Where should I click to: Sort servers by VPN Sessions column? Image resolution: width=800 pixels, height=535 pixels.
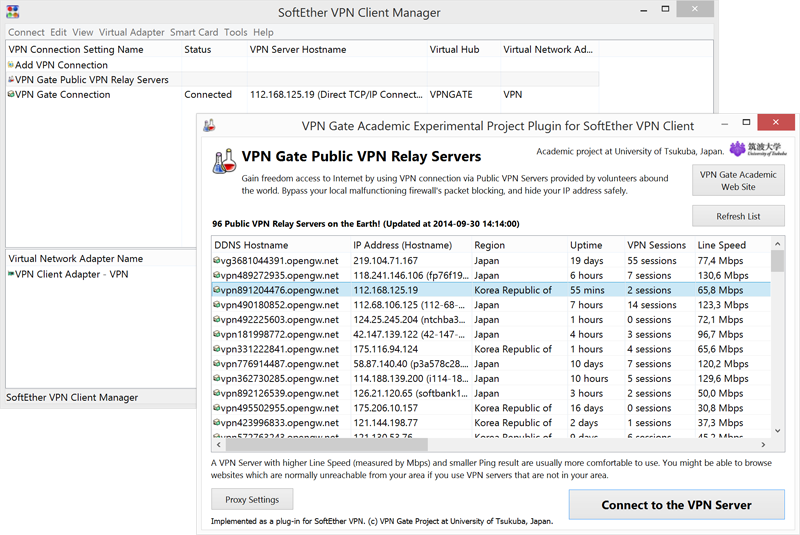[660, 245]
